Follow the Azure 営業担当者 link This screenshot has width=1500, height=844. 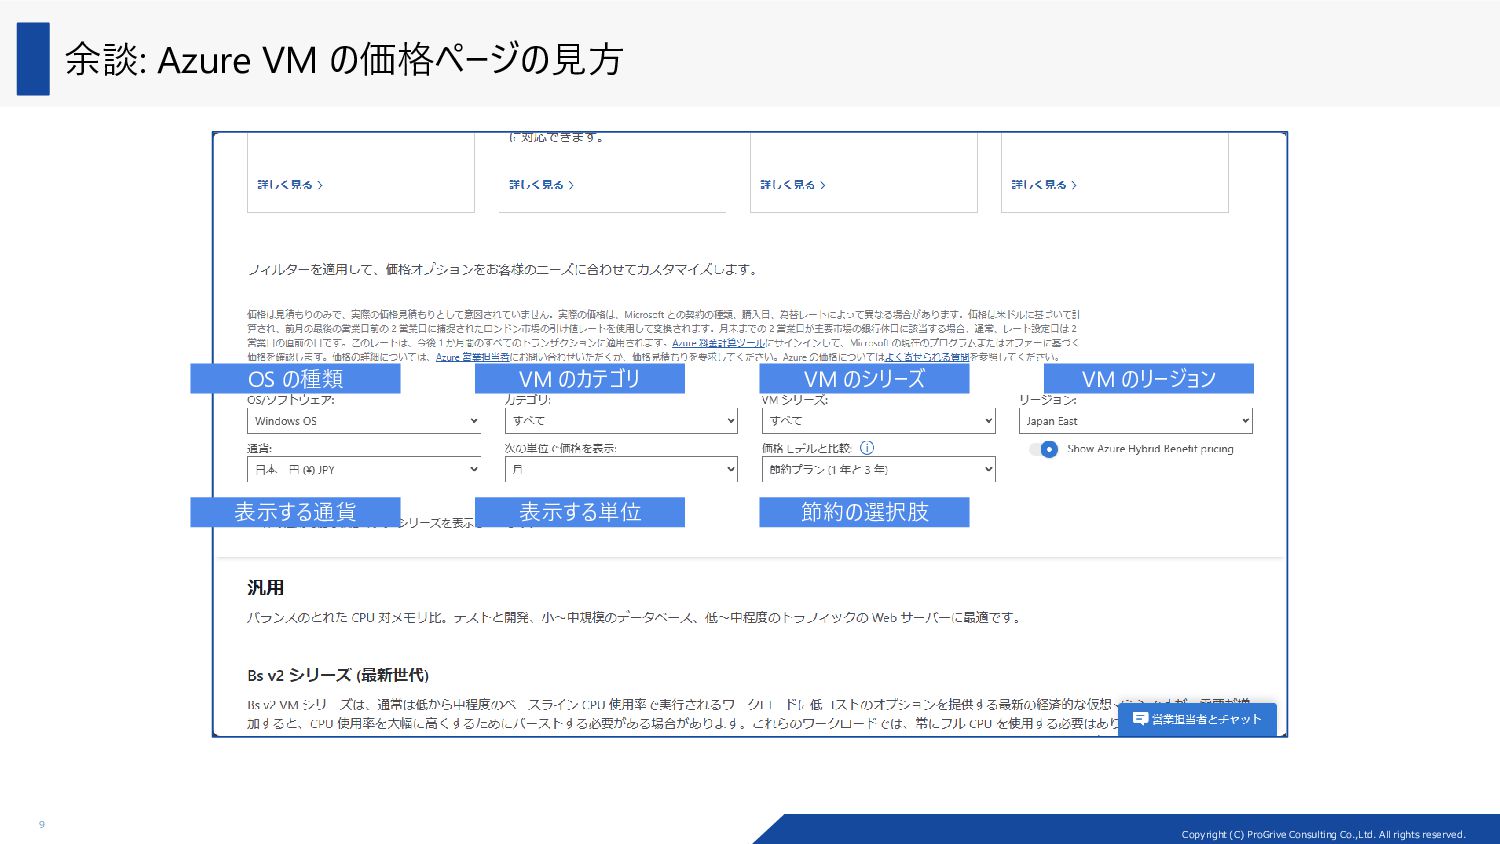[x=473, y=357]
